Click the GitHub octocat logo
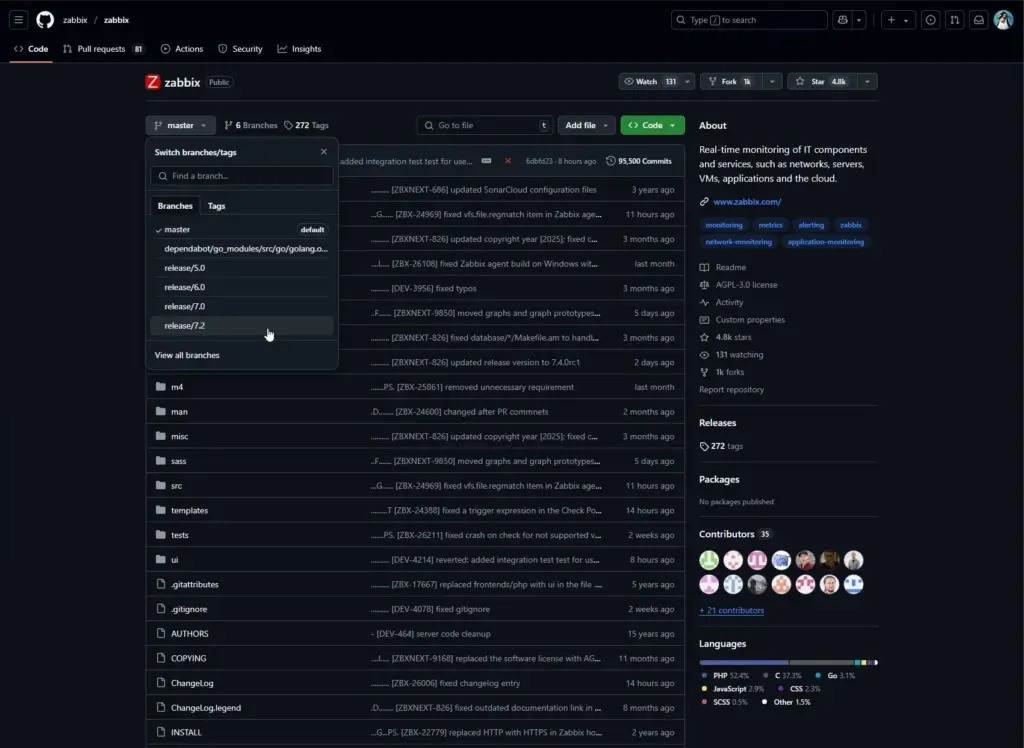 point(45,20)
